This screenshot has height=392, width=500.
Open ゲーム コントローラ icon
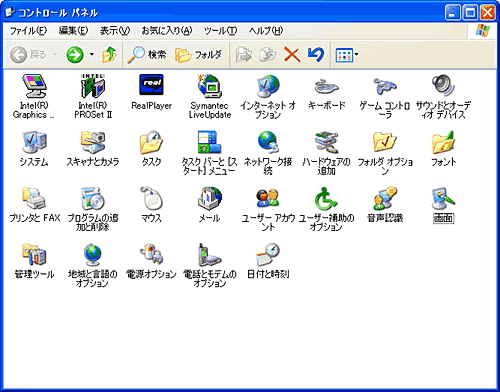tap(385, 86)
